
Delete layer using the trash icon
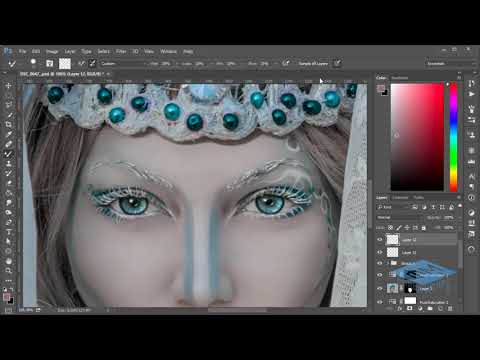coord(450,309)
